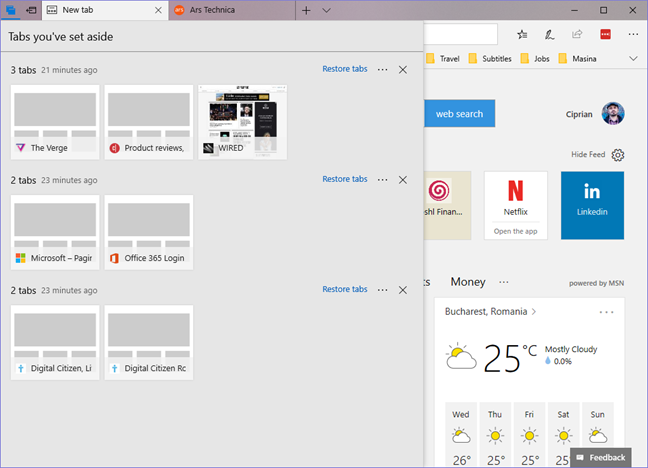Screen dimensions: 648x468
Task: Remove the Digital Citizen tabs group
Action: (403, 290)
